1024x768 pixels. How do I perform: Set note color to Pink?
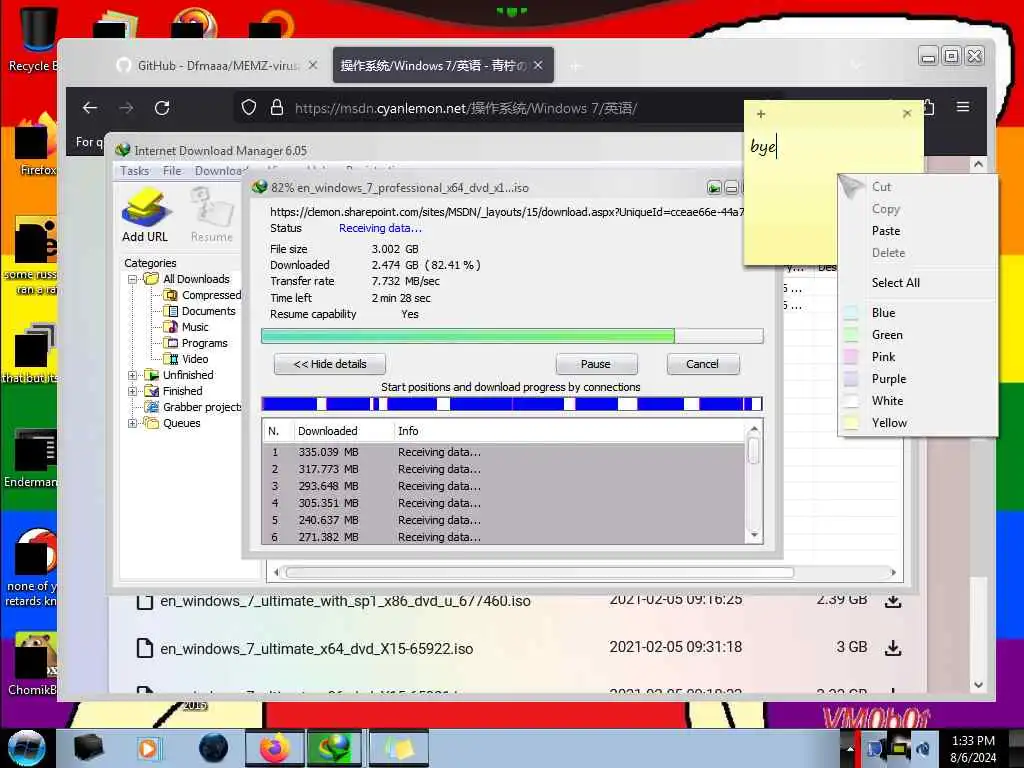(918, 357)
